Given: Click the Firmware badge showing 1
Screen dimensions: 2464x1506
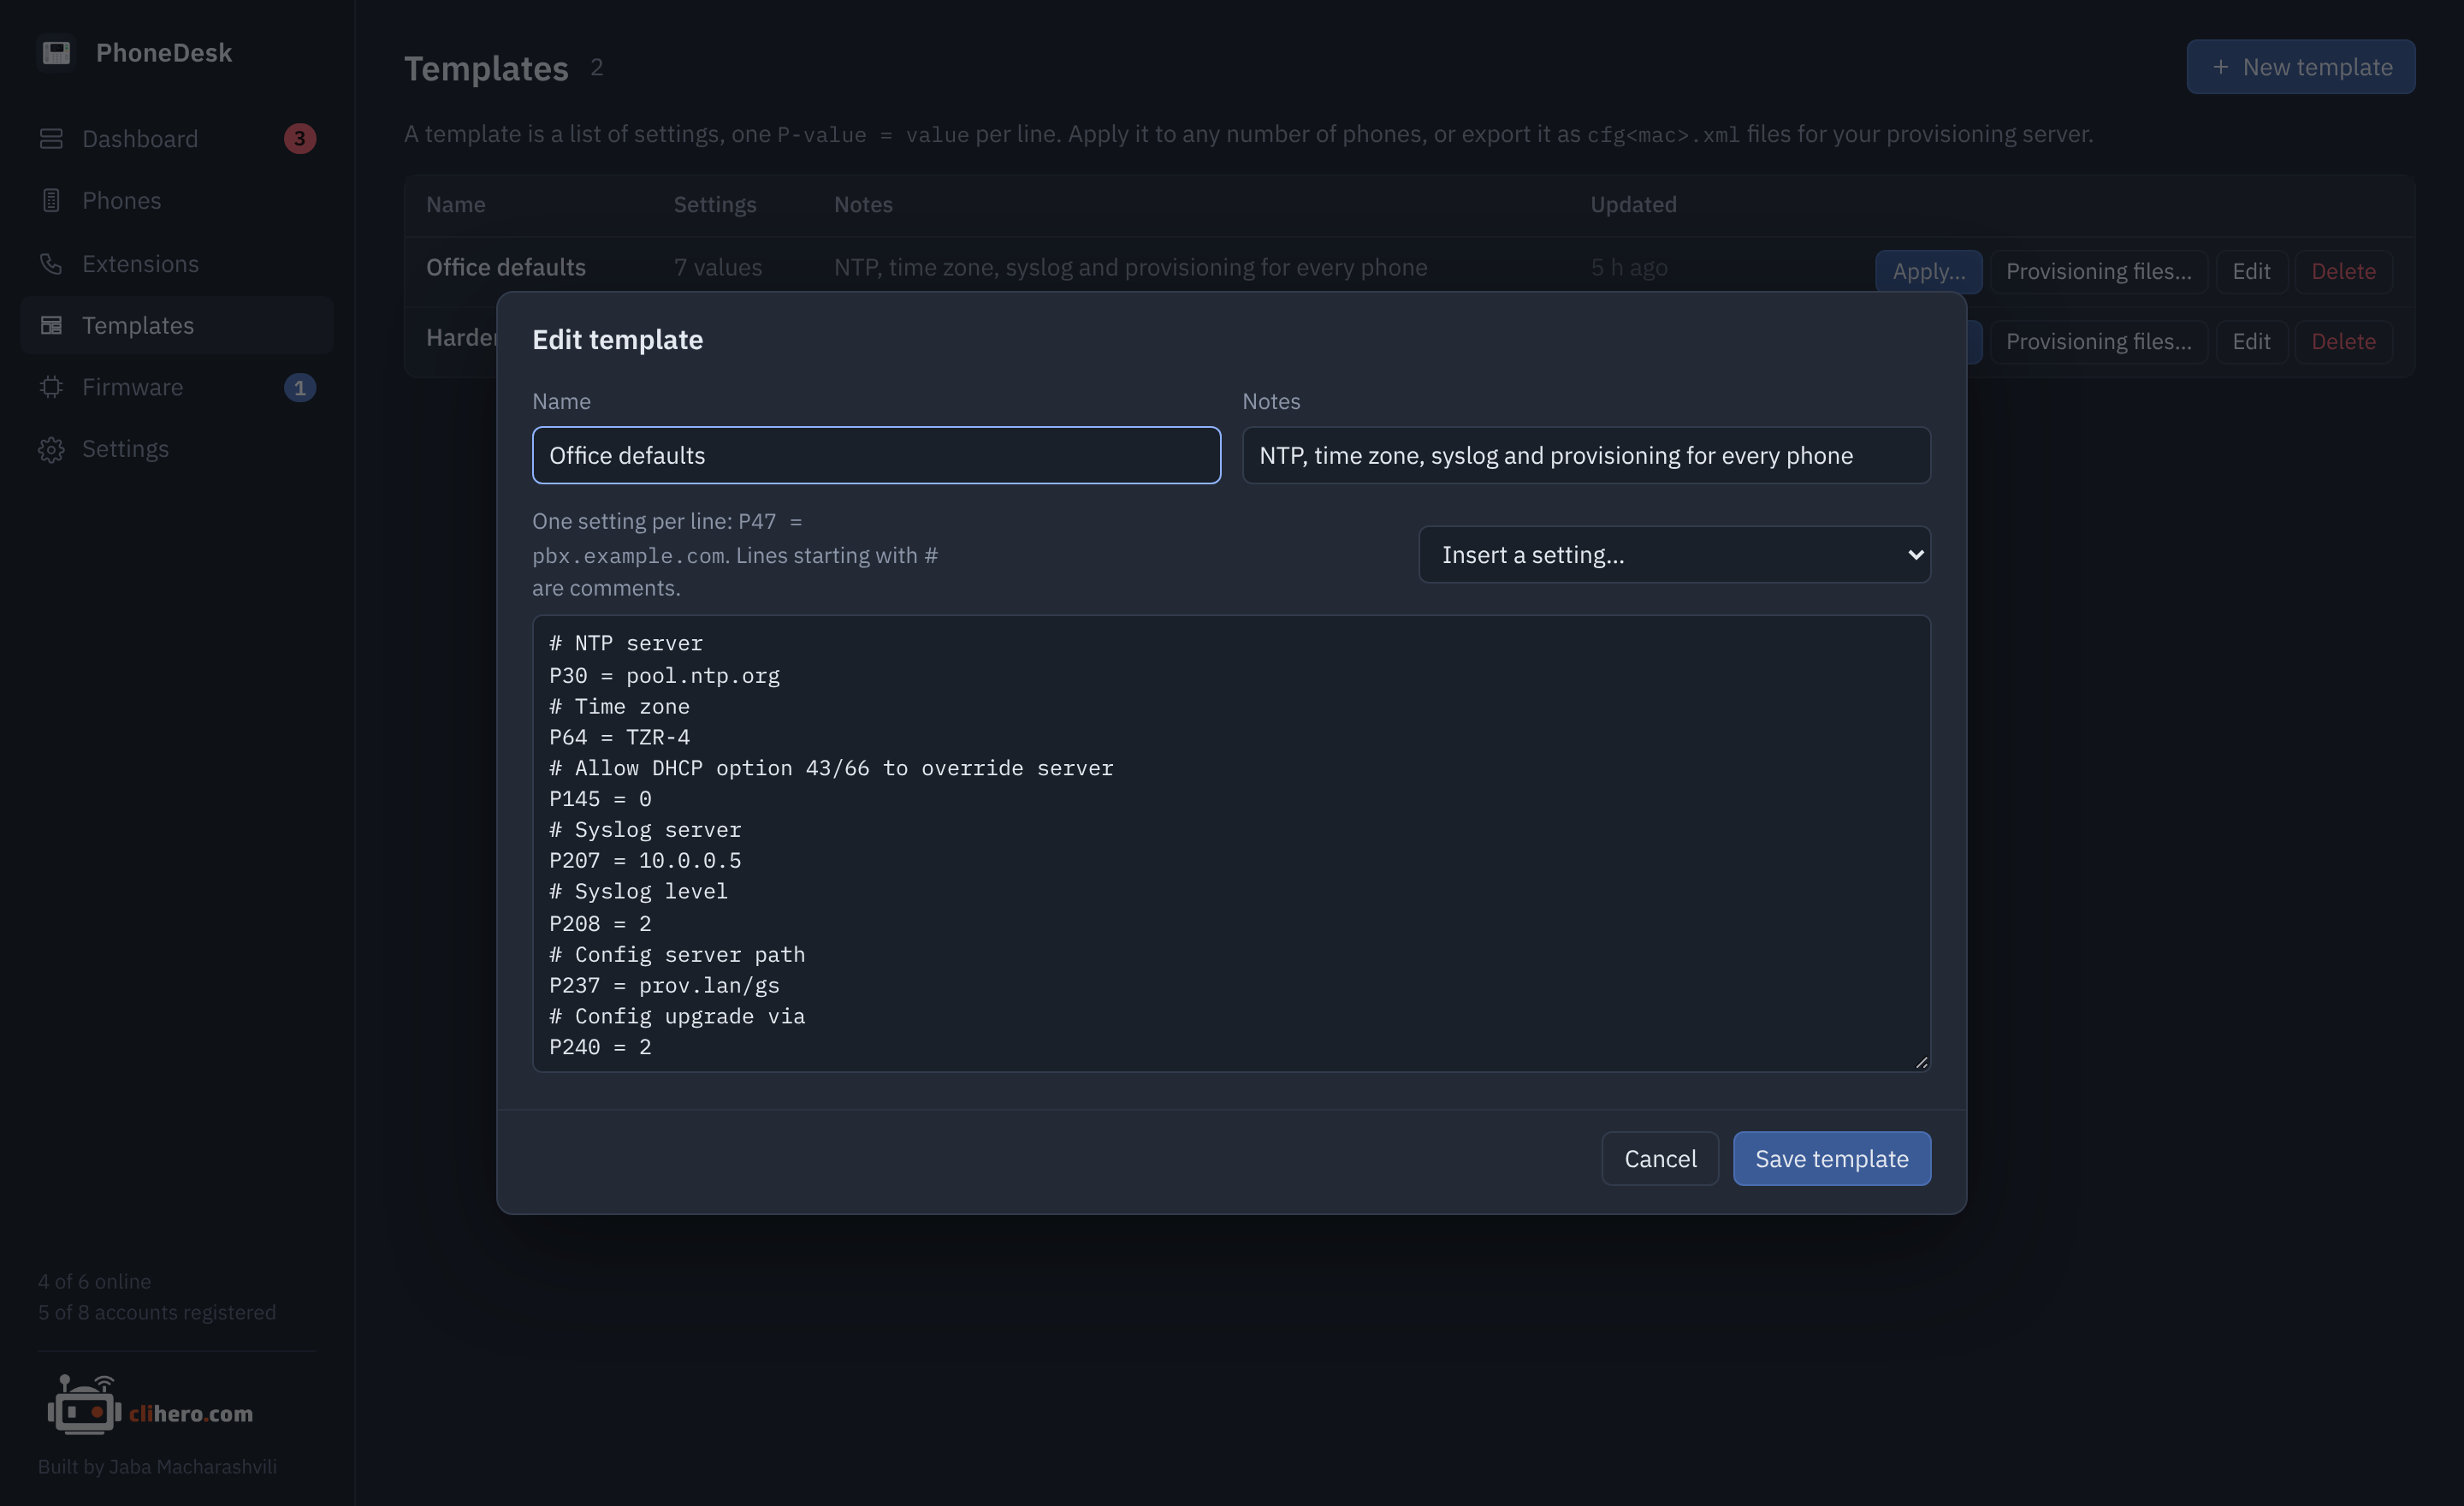Looking at the screenshot, I should 299,387.
